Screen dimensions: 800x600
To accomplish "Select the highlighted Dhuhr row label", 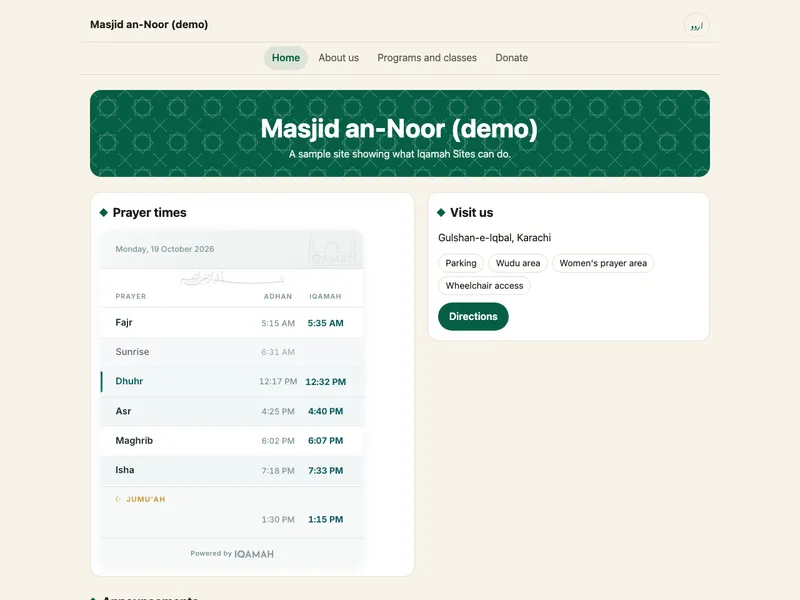I will pos(129,381).
